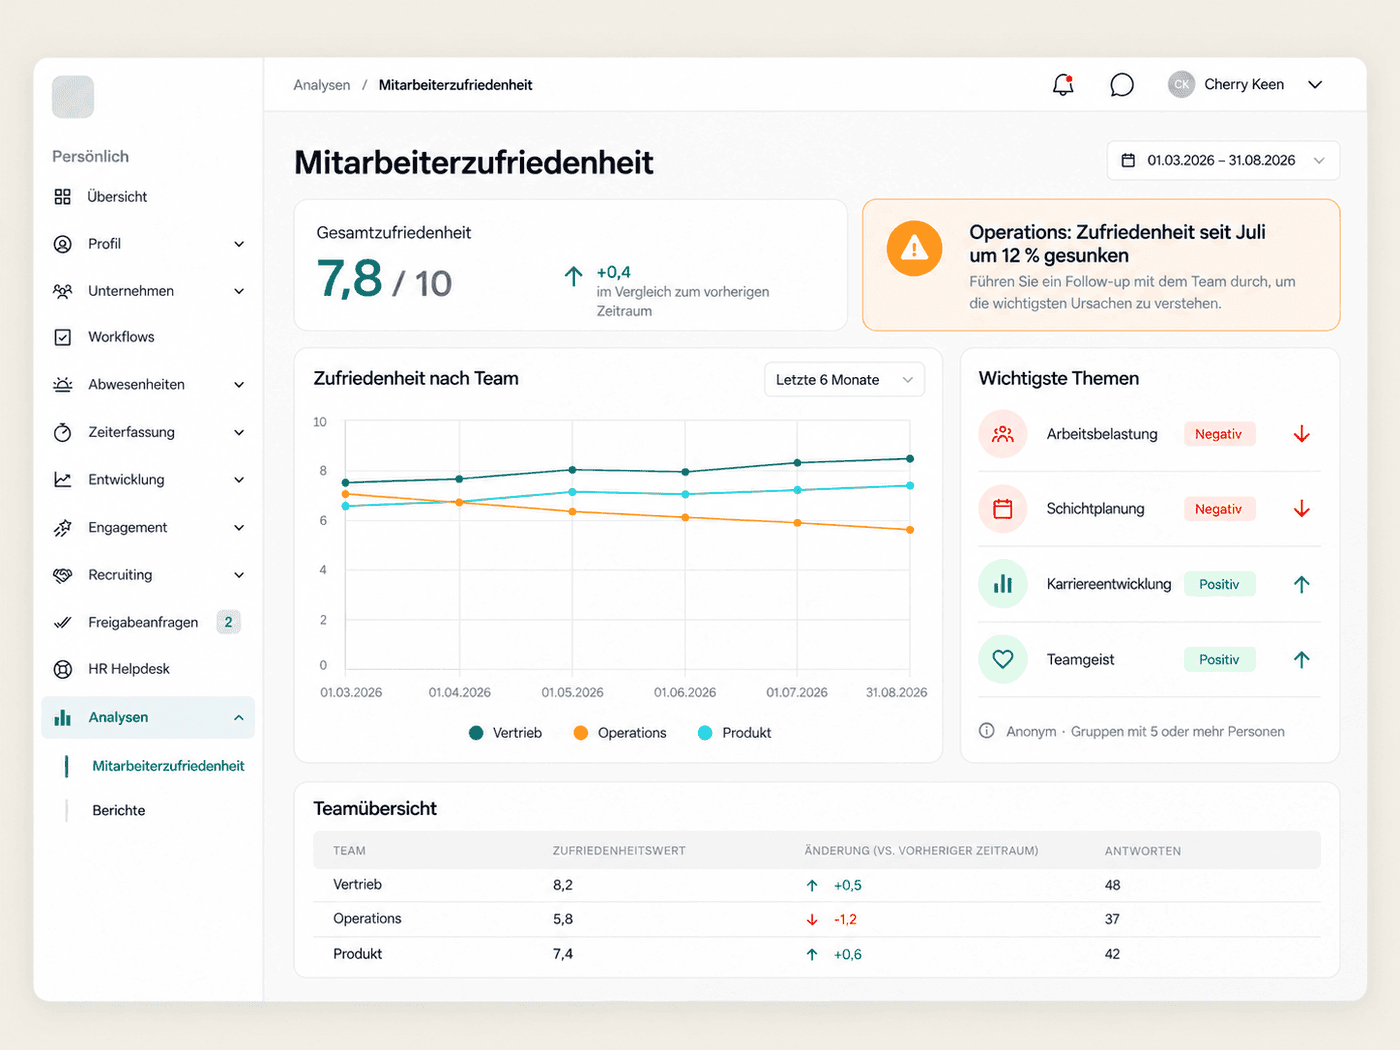Click the HR Helpdesk lifebuoy icon
The width and height of the screenshot is (1400, 1050).
(63, 669)
